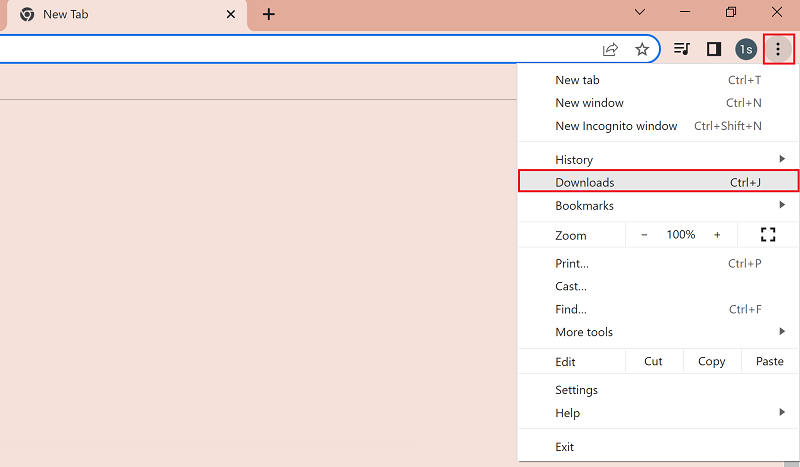
Task: Open the tab search chevron
Action: coord(639,12)
